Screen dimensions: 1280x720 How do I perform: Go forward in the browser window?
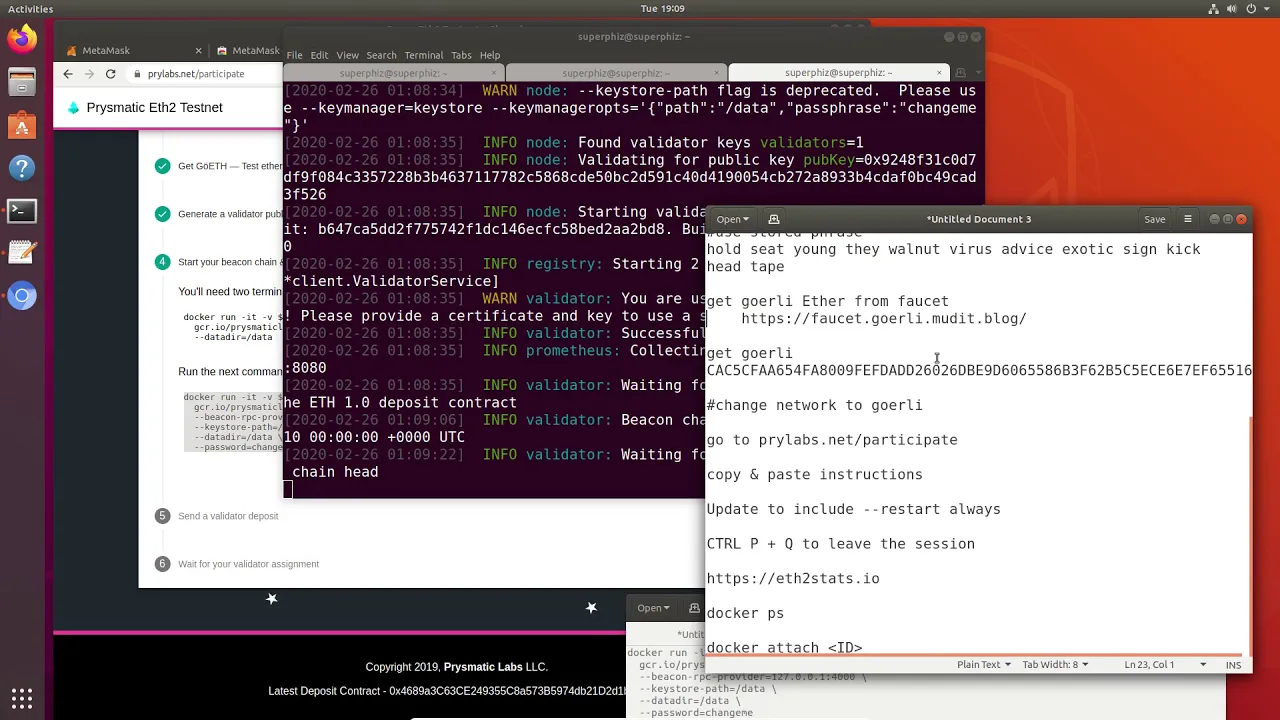89,74
